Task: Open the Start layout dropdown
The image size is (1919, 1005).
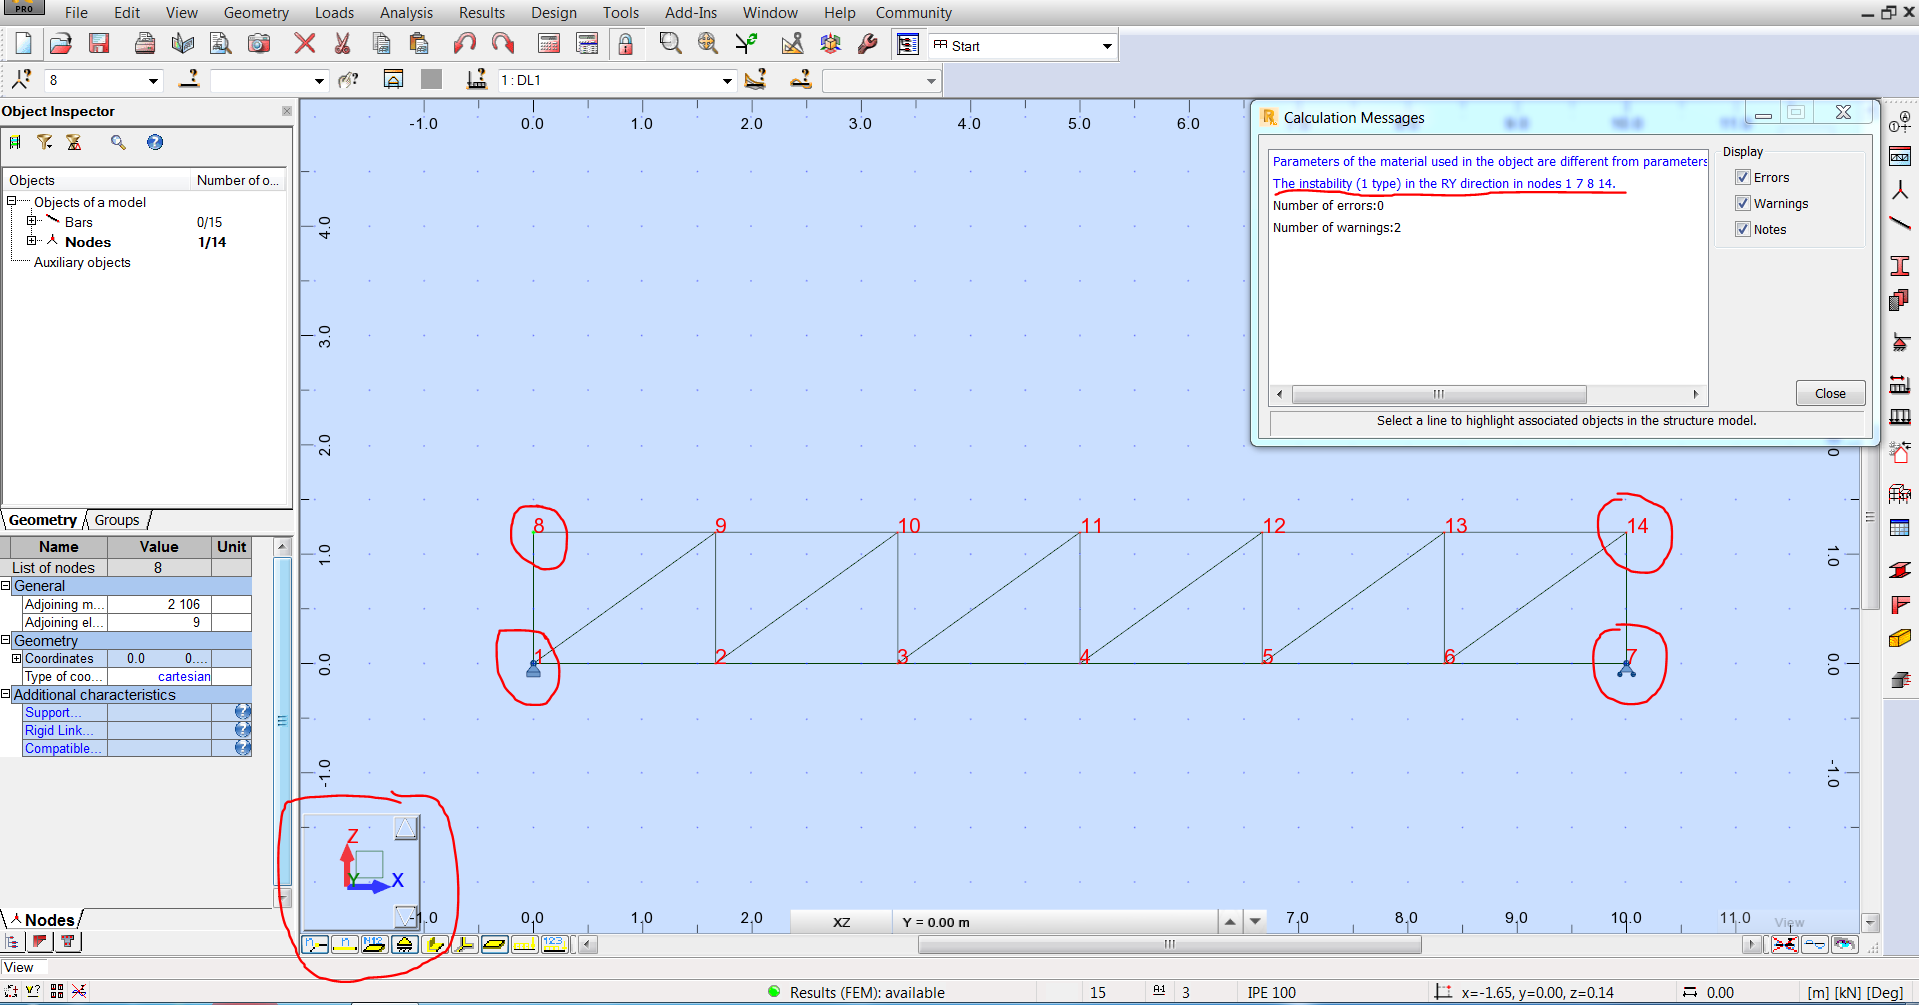Action: point(1105,45)
